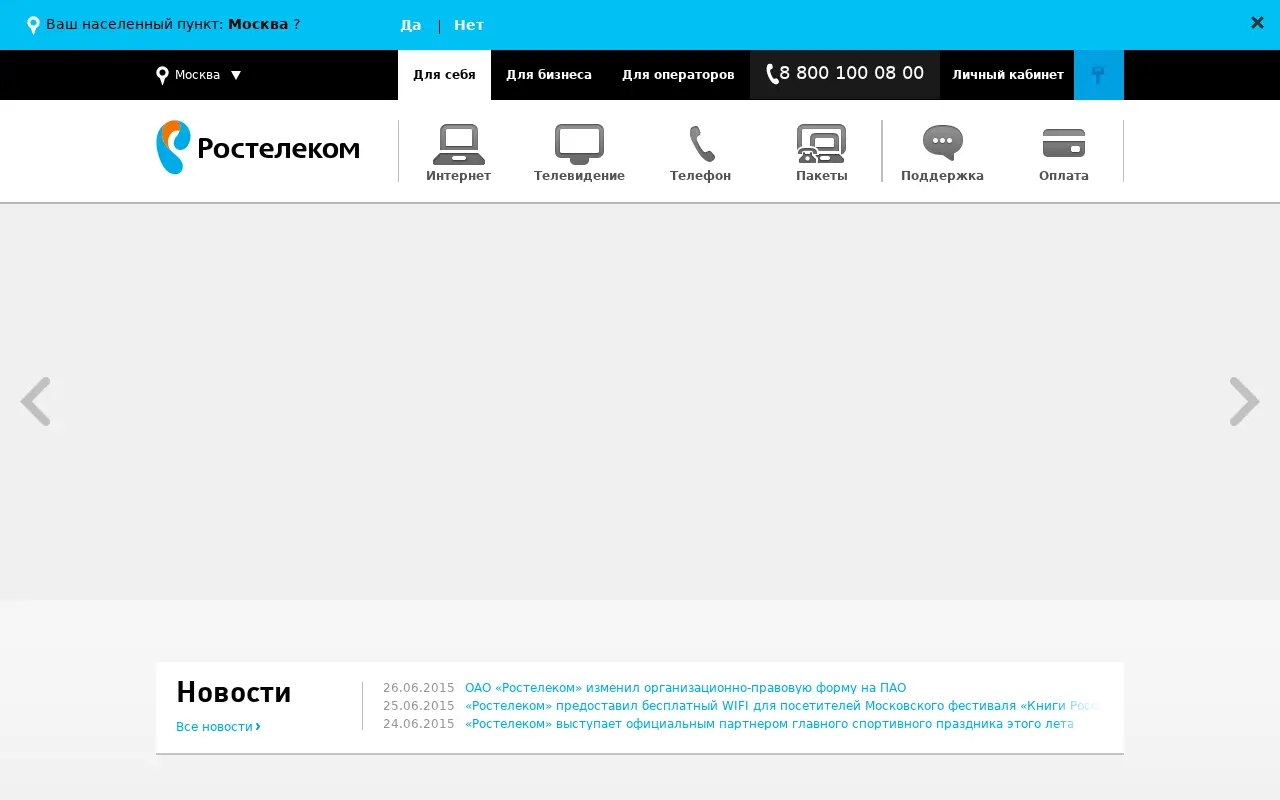
Task: Open the Пакеты bundle icon
Action: pos(821,144)
